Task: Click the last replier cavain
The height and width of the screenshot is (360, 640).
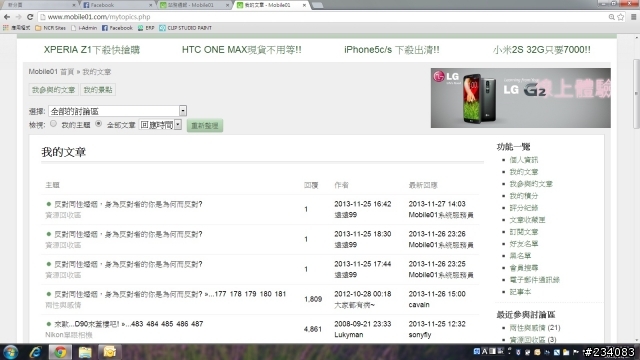Action: tap(419, 305)
